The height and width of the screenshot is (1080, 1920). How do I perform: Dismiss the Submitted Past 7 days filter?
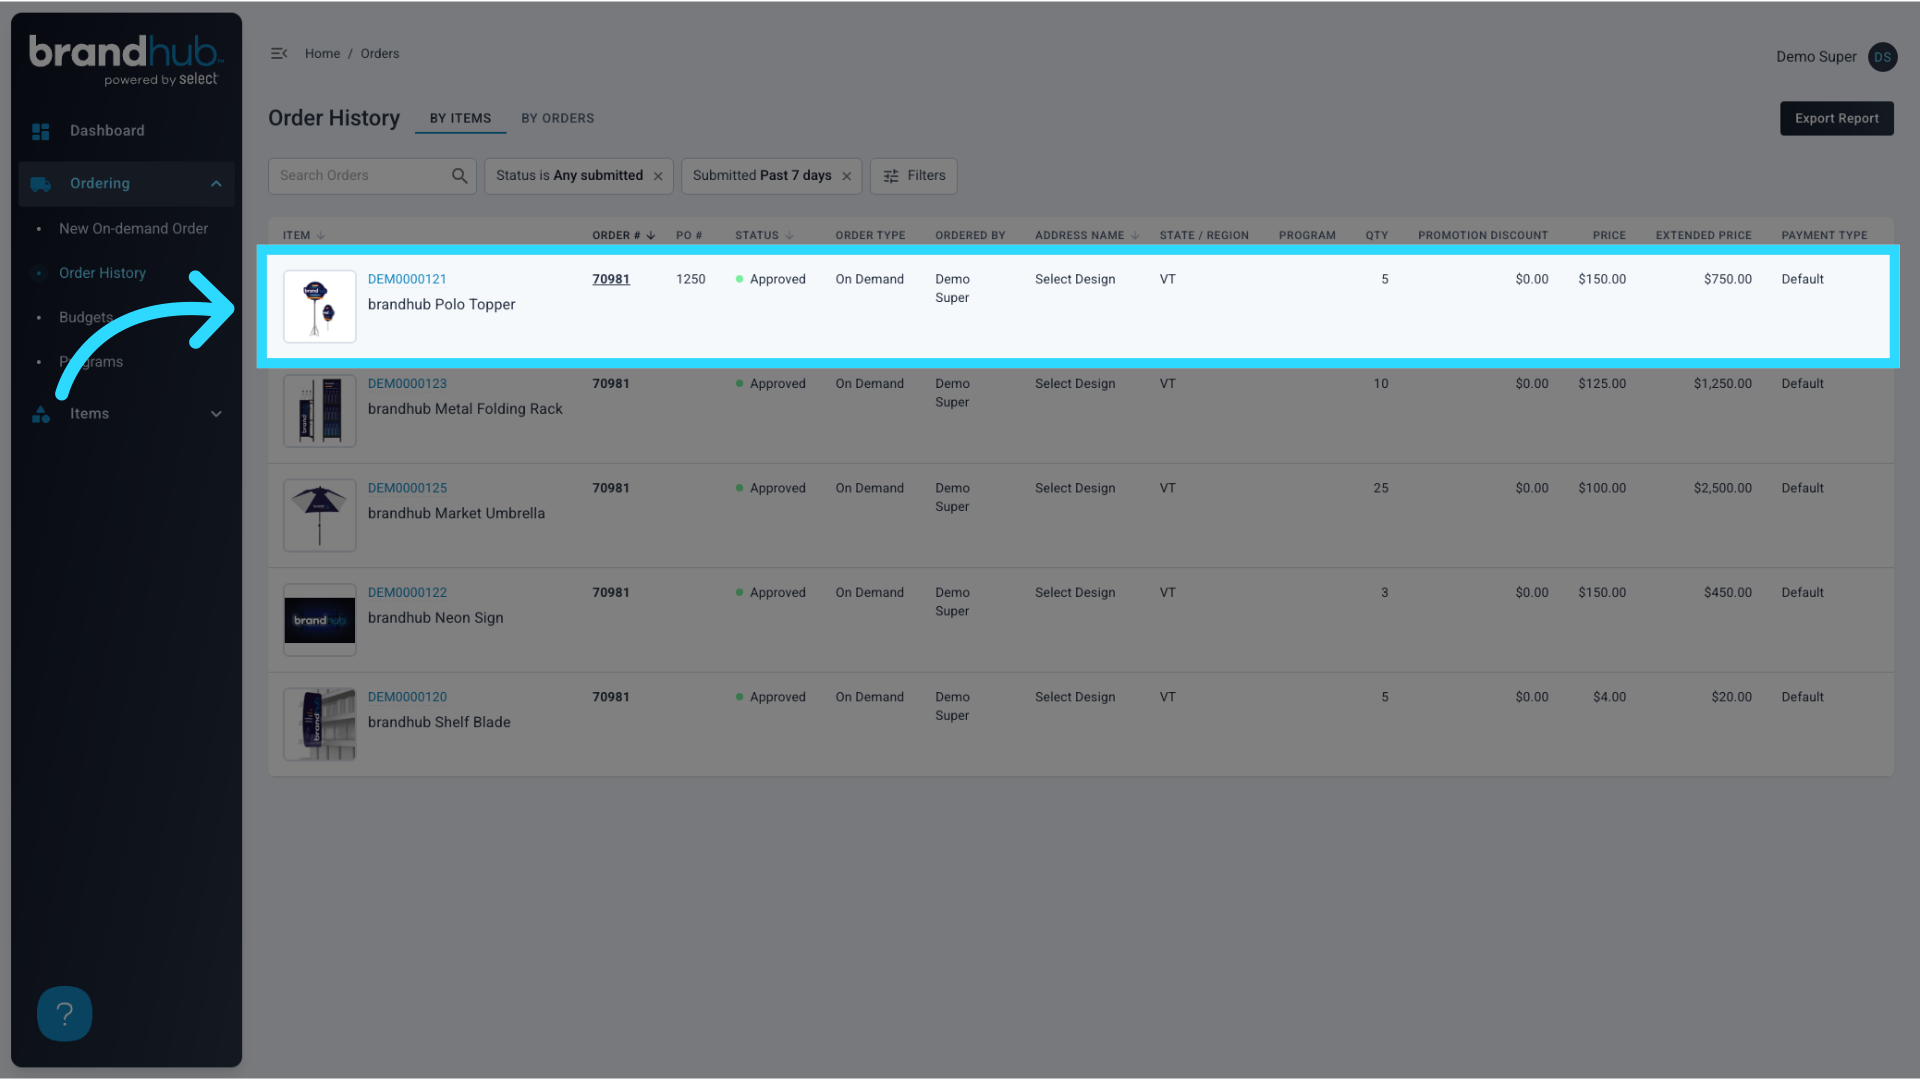pyautogui.click(x=846, y=175)
